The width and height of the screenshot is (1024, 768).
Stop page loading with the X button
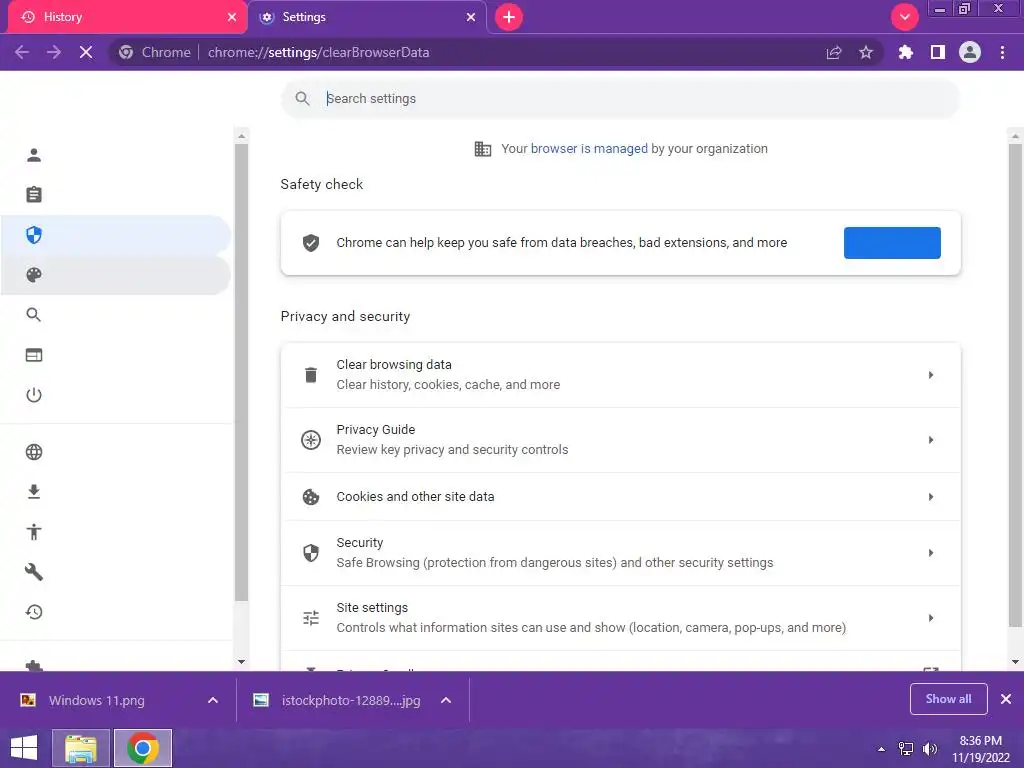pyautogui.click(x=86, y=52)
